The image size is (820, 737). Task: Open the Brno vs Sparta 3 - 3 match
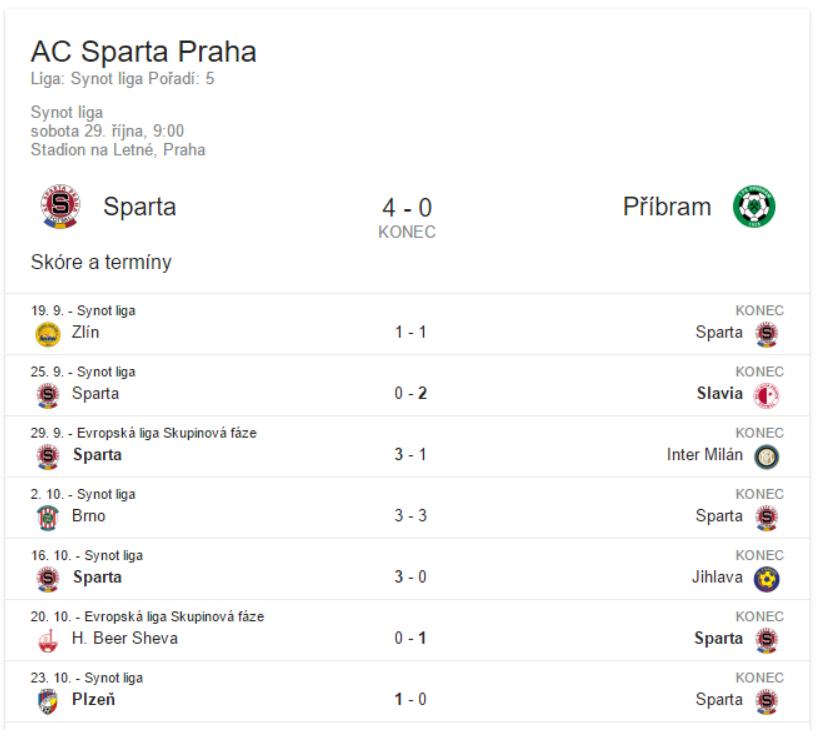407,508
